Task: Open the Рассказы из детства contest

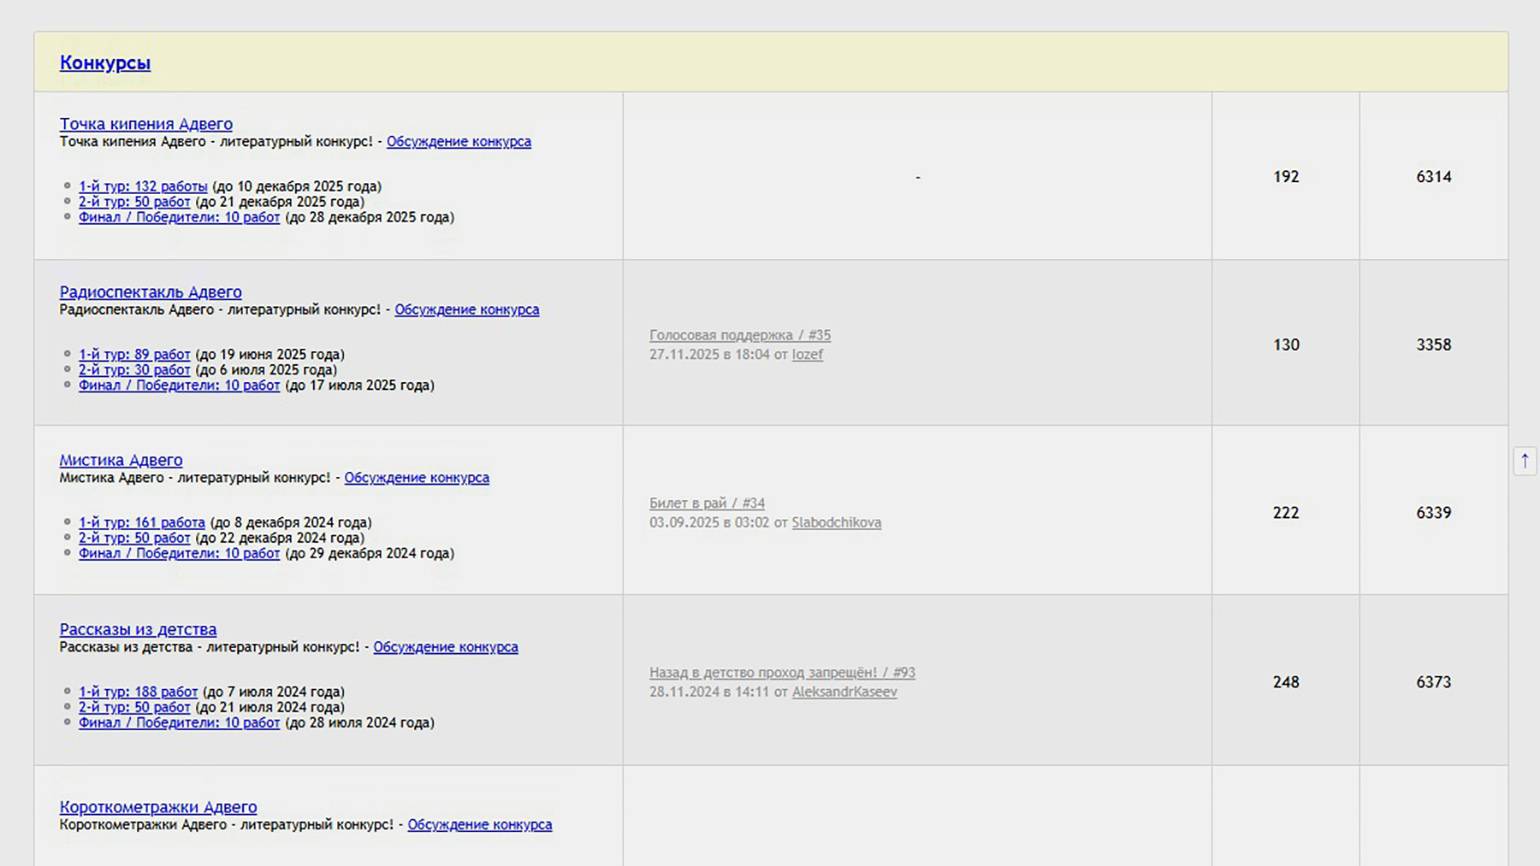Action: 138,629
